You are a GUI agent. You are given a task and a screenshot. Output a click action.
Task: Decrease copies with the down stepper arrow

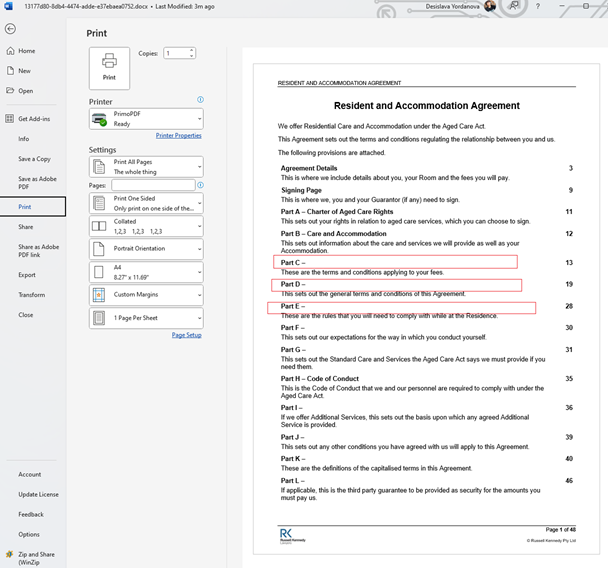(x=192, y=56)
